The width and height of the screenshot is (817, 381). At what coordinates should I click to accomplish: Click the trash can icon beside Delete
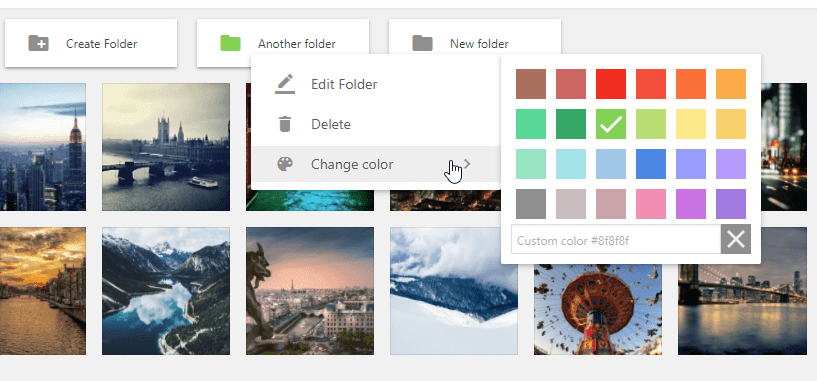tap(284, 124)
